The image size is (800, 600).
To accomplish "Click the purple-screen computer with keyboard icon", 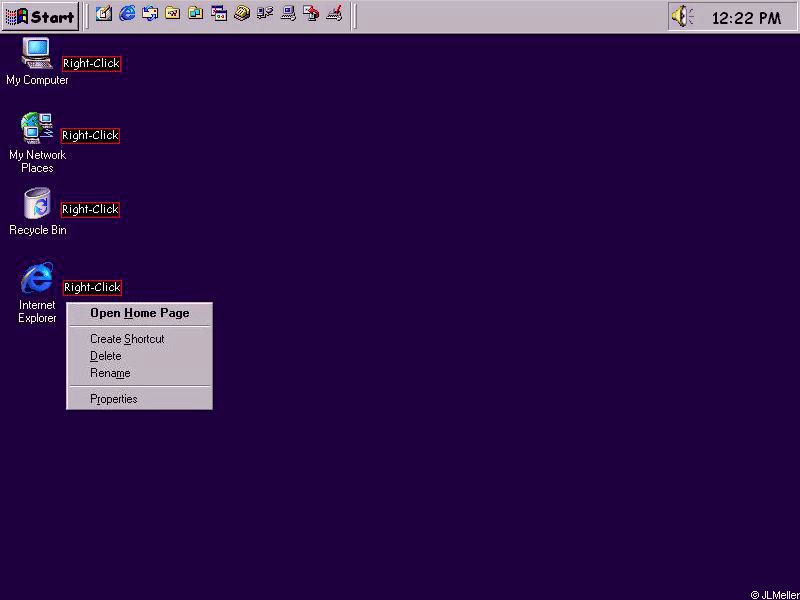I will [288, 14].
